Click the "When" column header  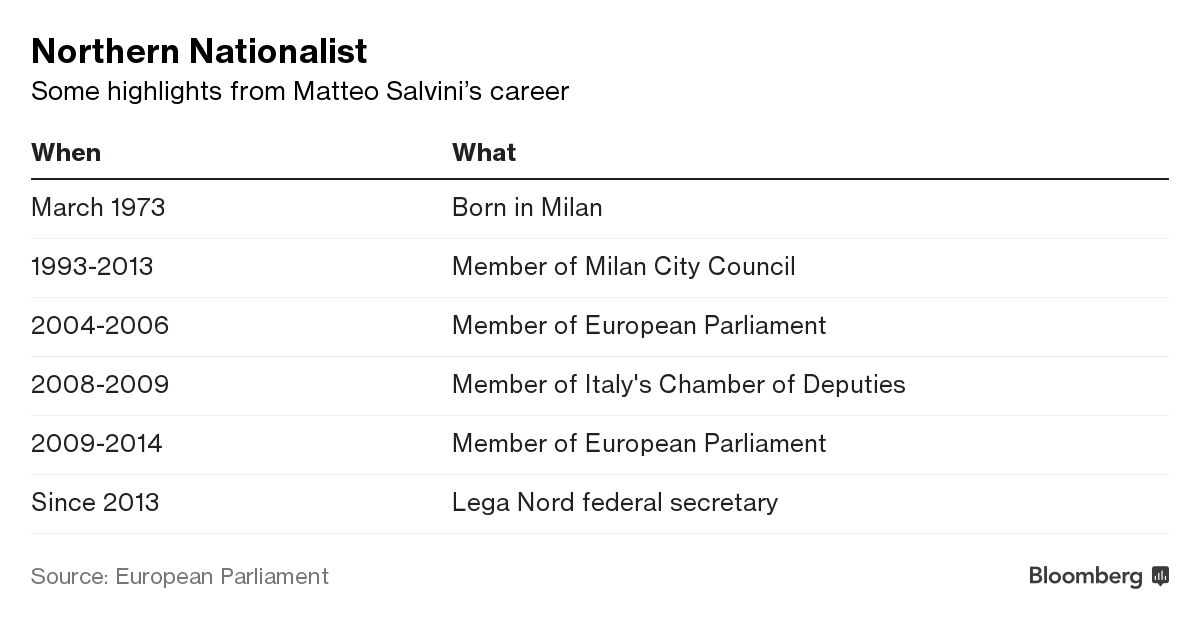coord(66,152)
